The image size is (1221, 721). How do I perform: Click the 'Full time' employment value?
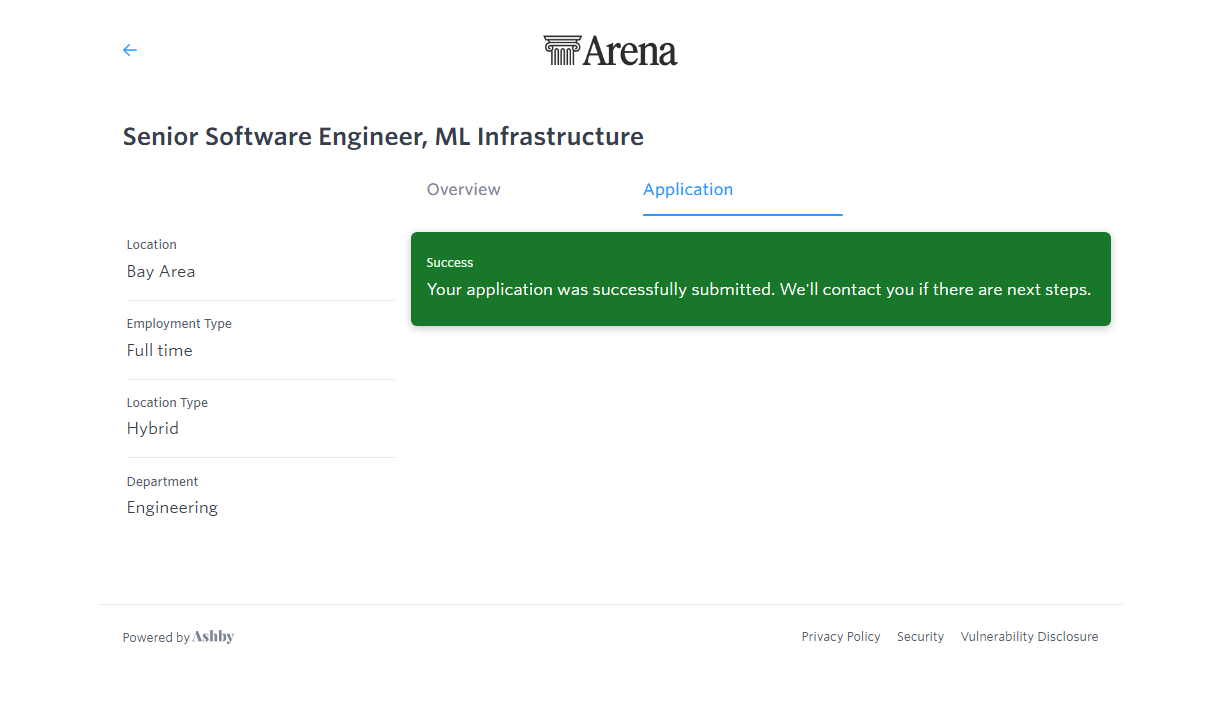click(x=159, y=351)
